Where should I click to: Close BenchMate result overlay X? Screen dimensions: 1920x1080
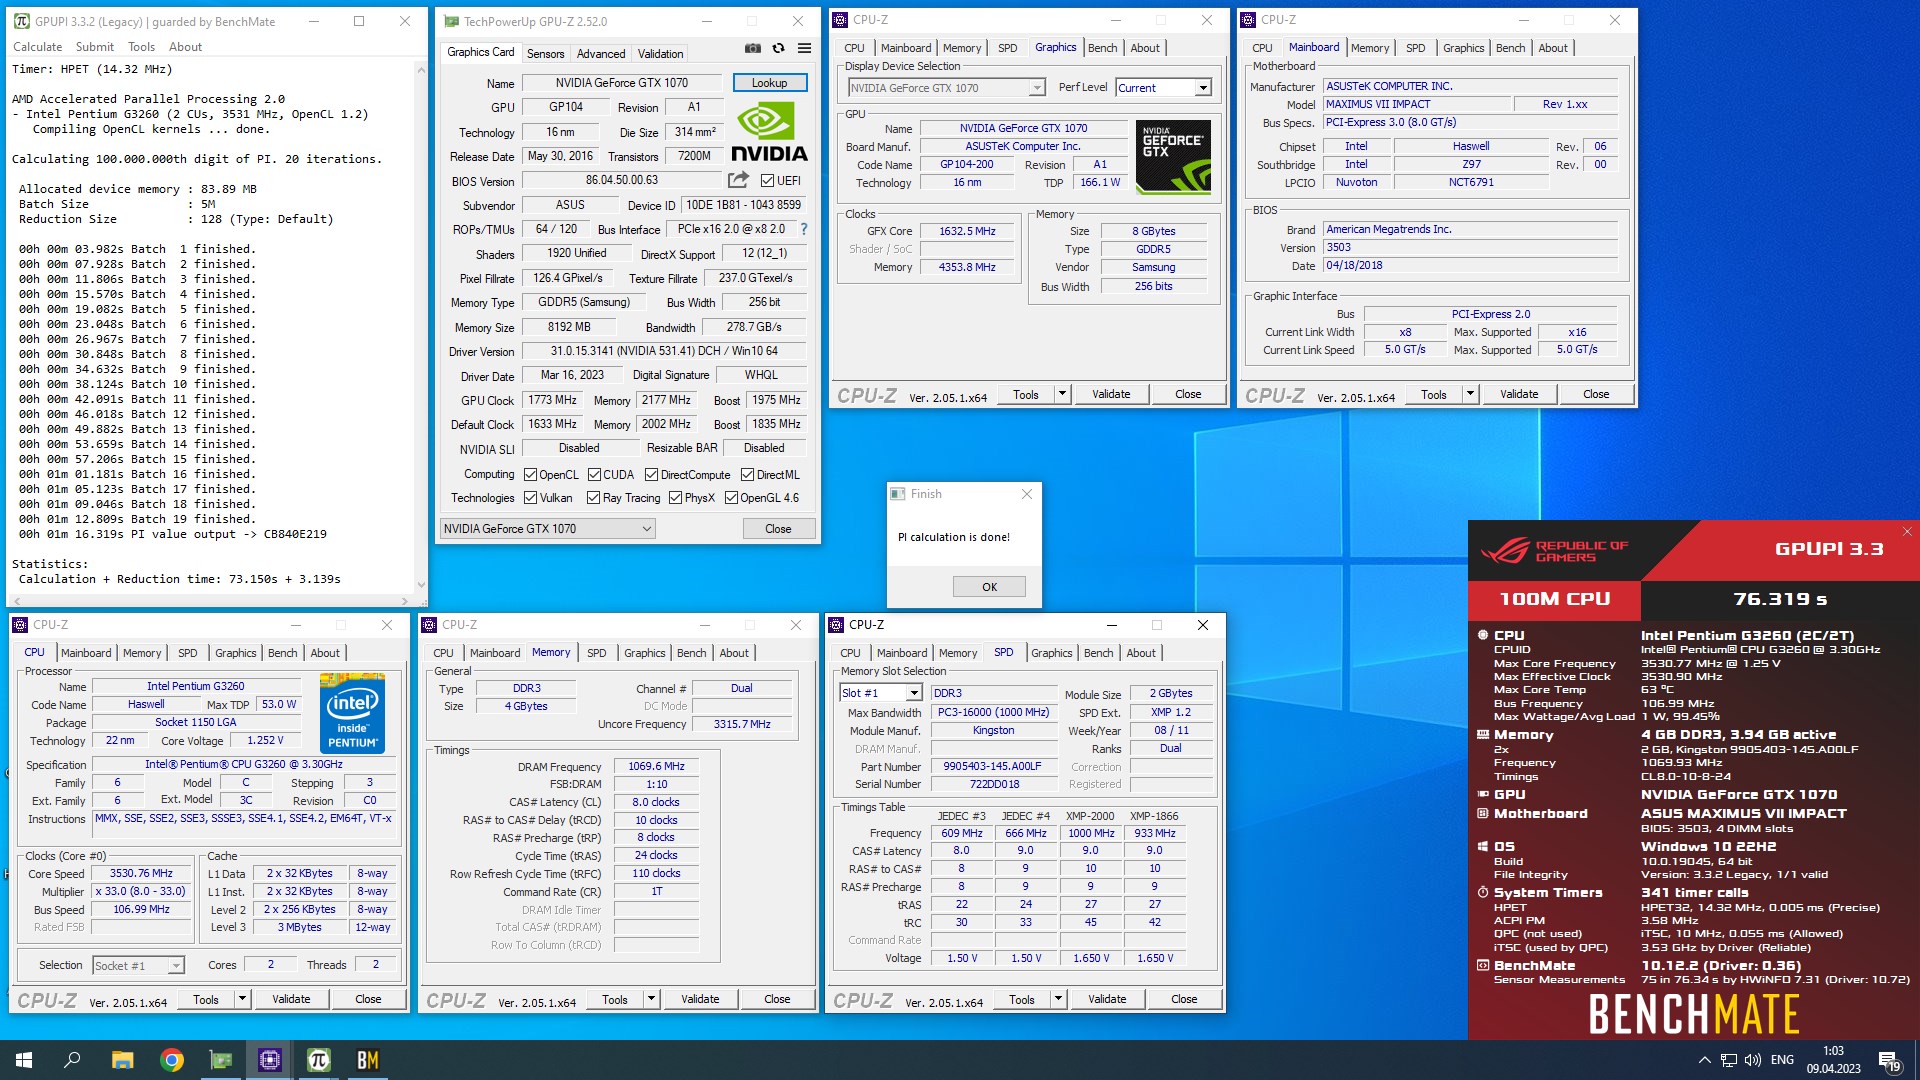(x=1907, y=532)
